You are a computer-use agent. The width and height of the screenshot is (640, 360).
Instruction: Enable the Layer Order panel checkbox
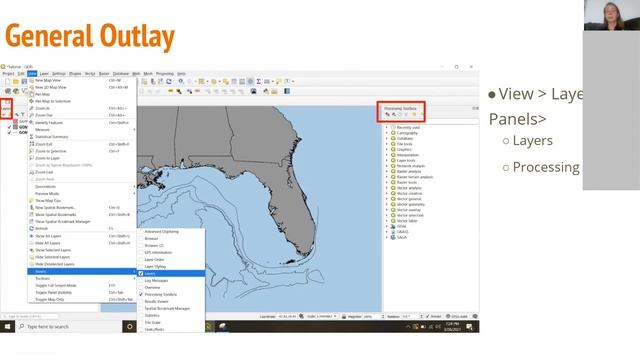click(141, 260)
